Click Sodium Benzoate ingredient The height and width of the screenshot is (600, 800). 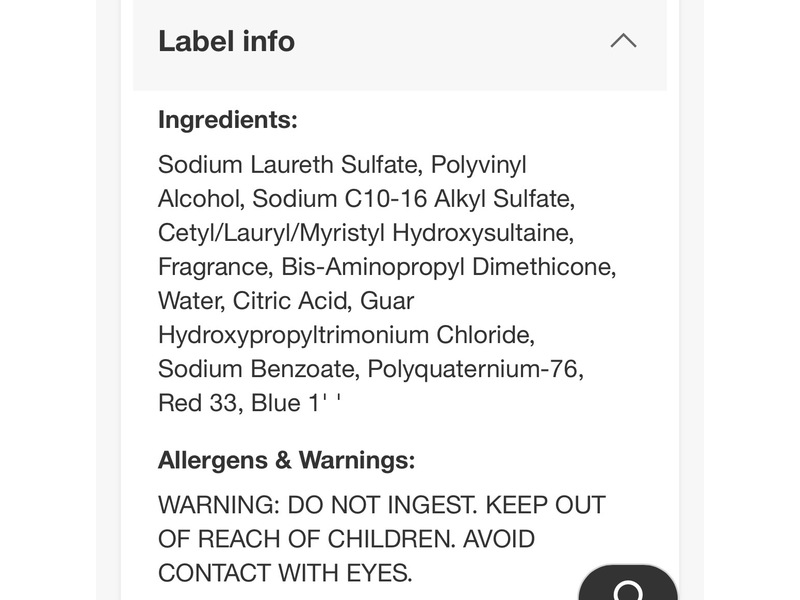click(x=255, y=369)
